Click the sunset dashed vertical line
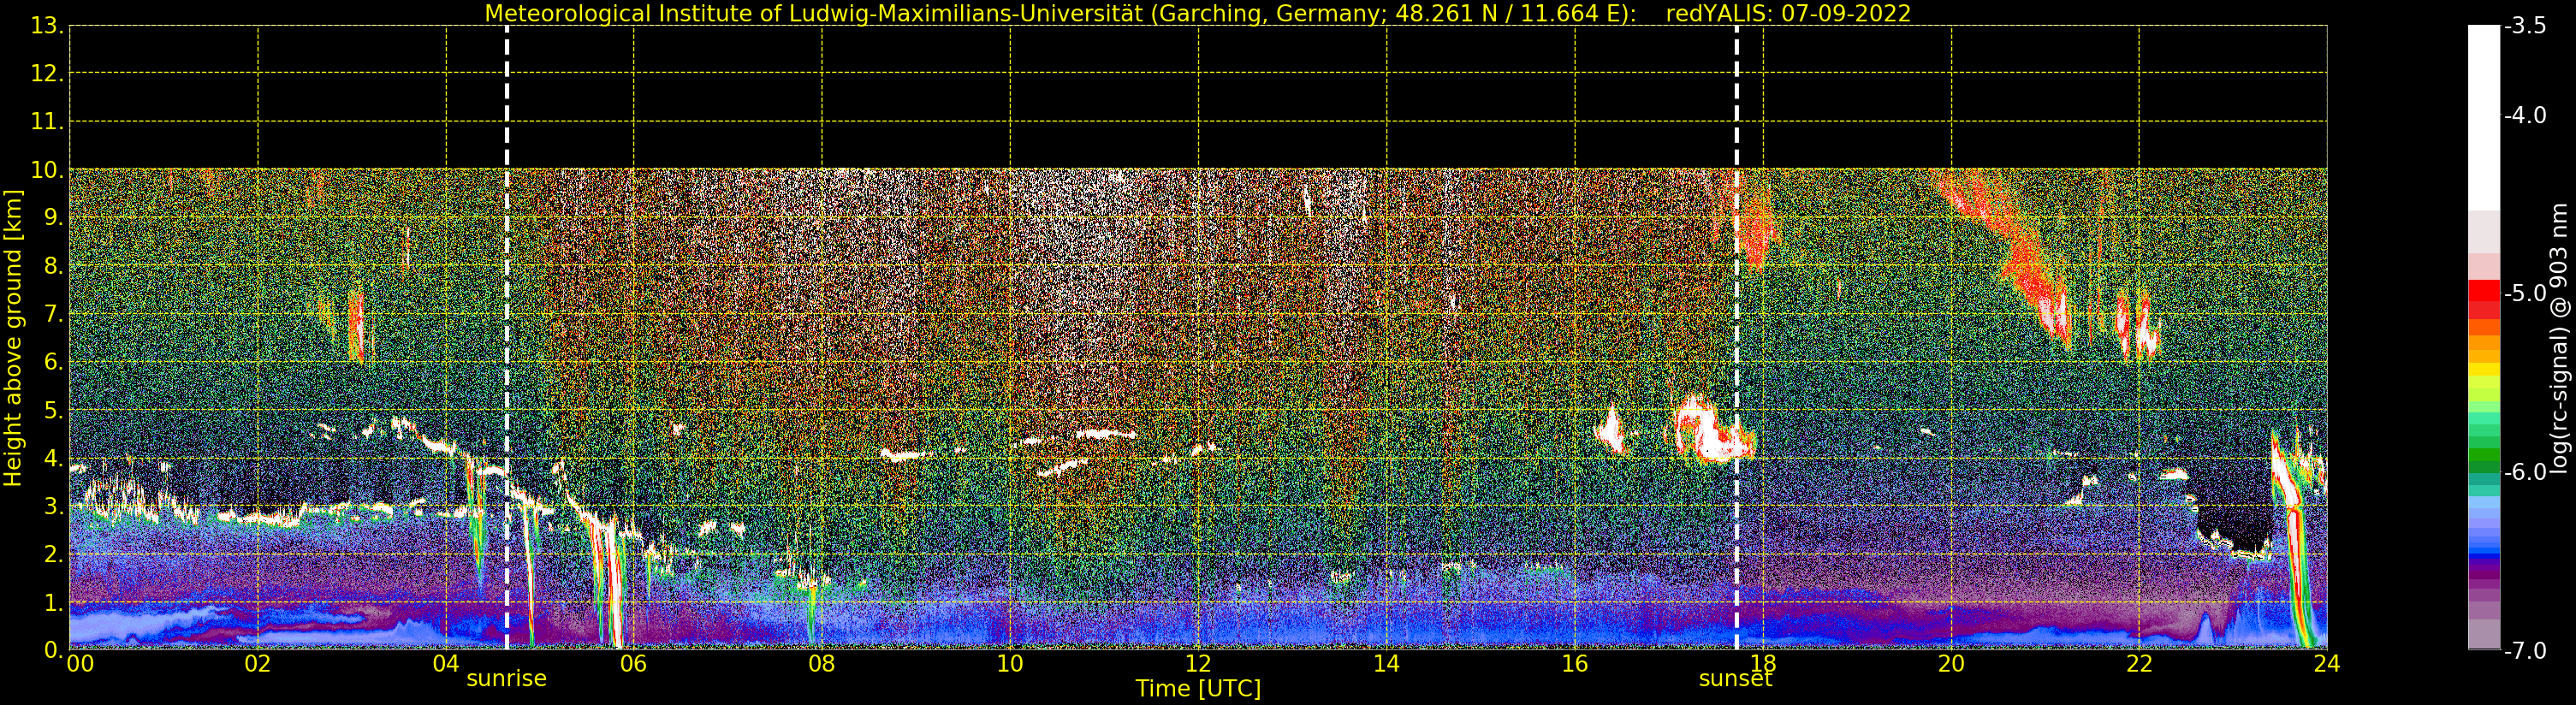2576x705 pixels. tap(1736, 337)
